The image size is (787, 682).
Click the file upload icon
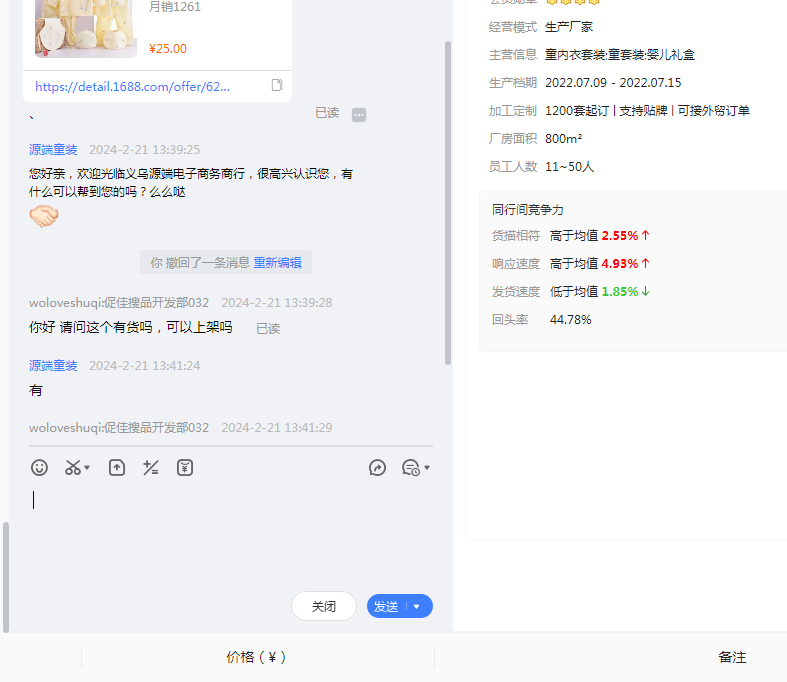click(117, 467)
